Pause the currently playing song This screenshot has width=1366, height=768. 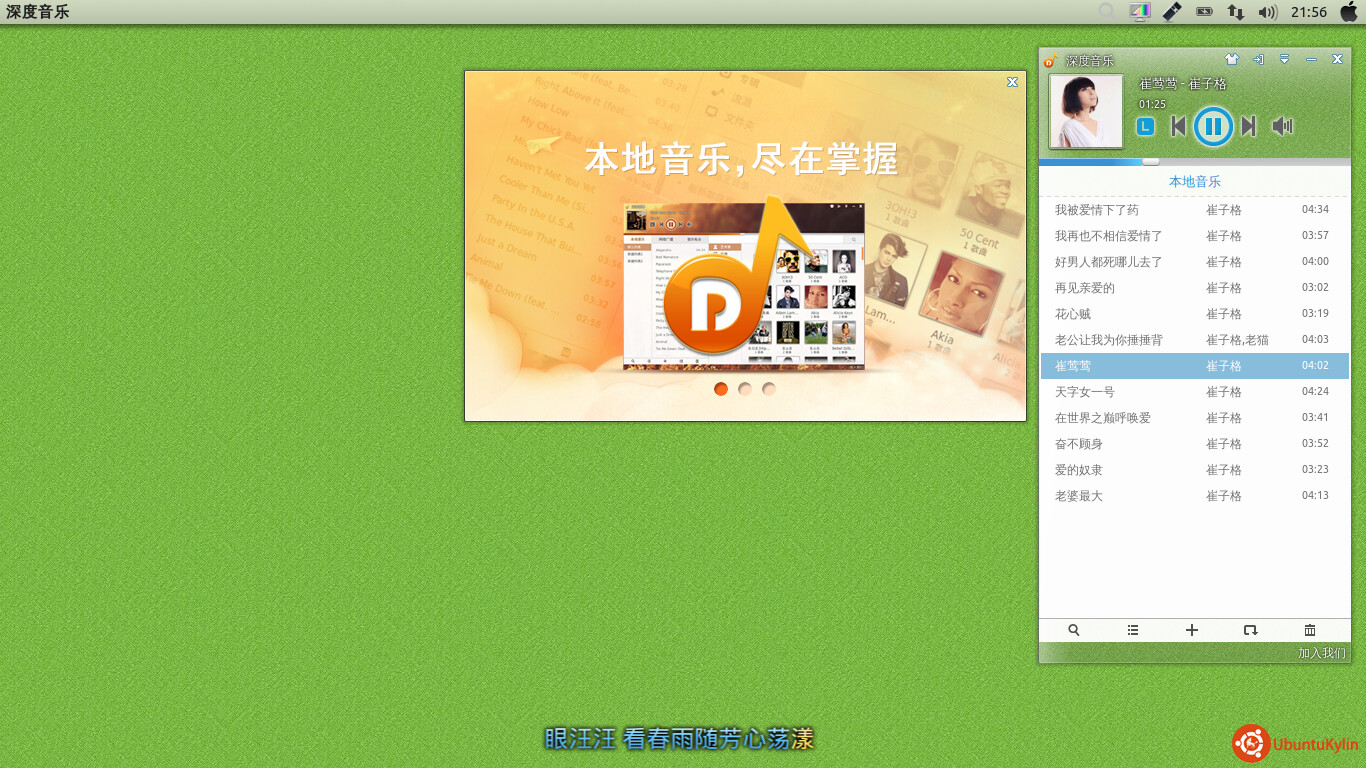[x=1212, y=126]
